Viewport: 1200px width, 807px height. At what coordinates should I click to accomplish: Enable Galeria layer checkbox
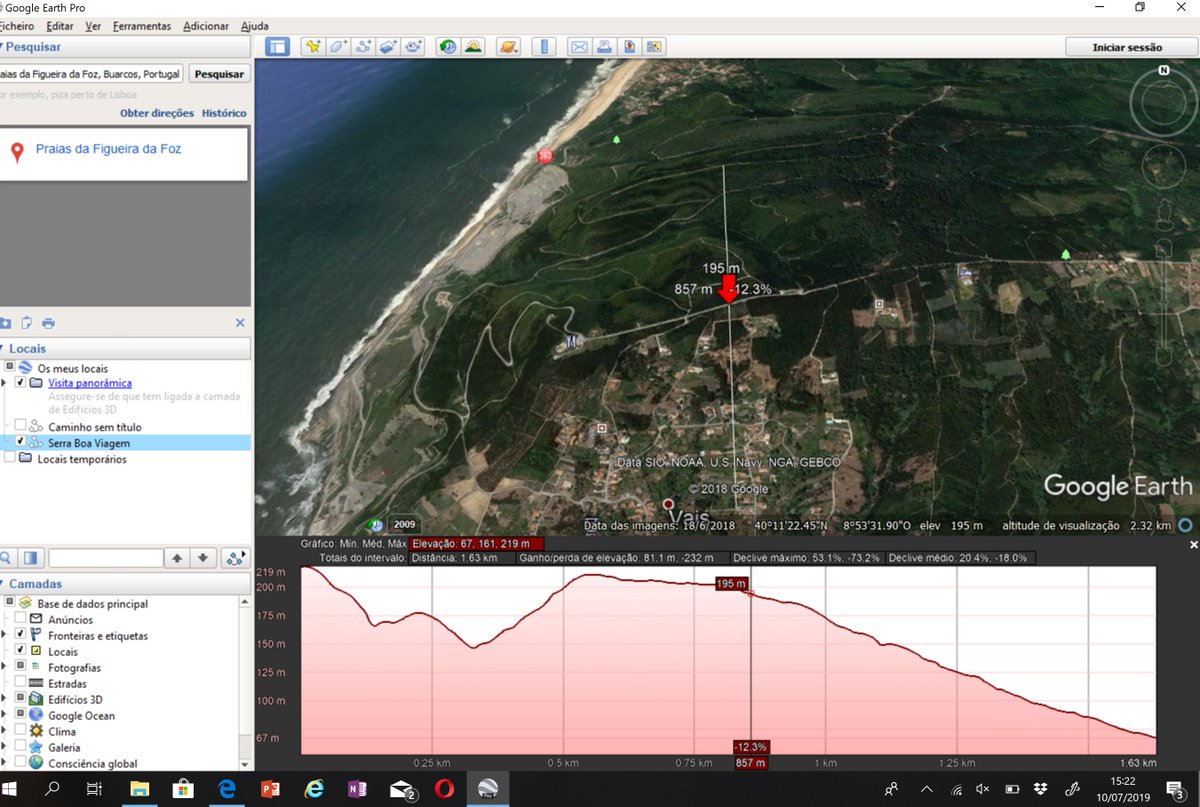(x=20, y=747)
